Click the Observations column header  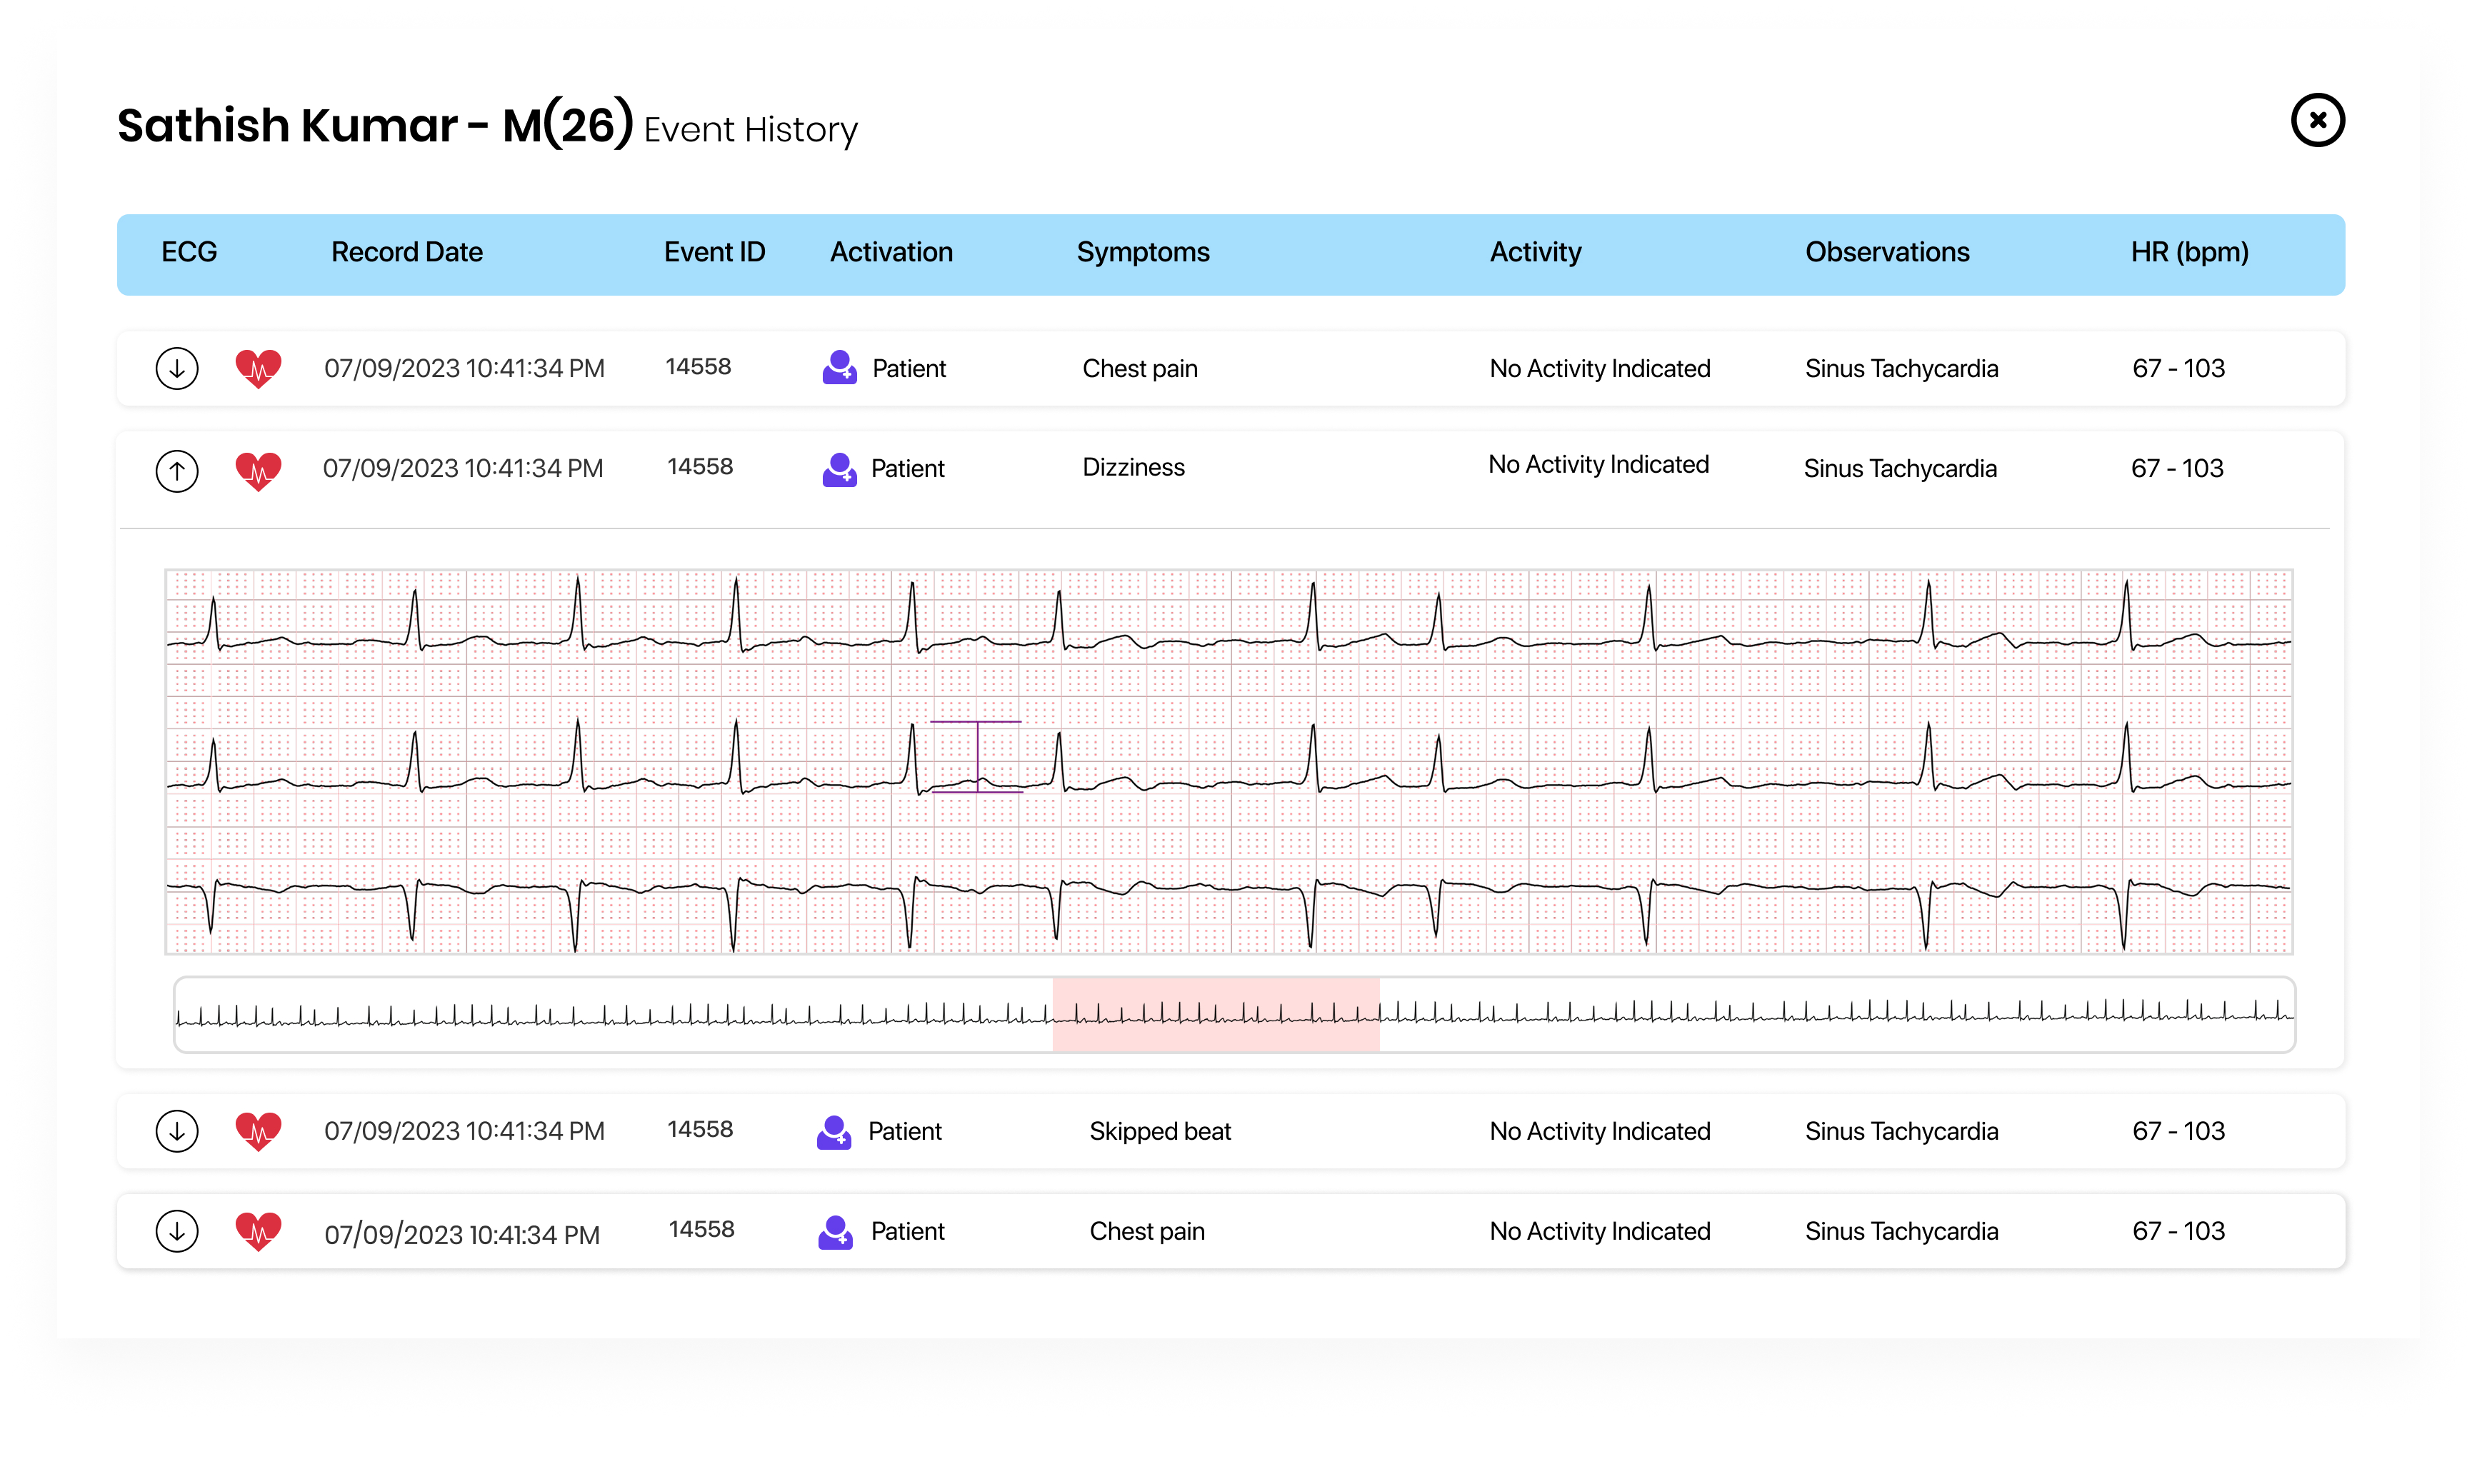coord(1886,252)
